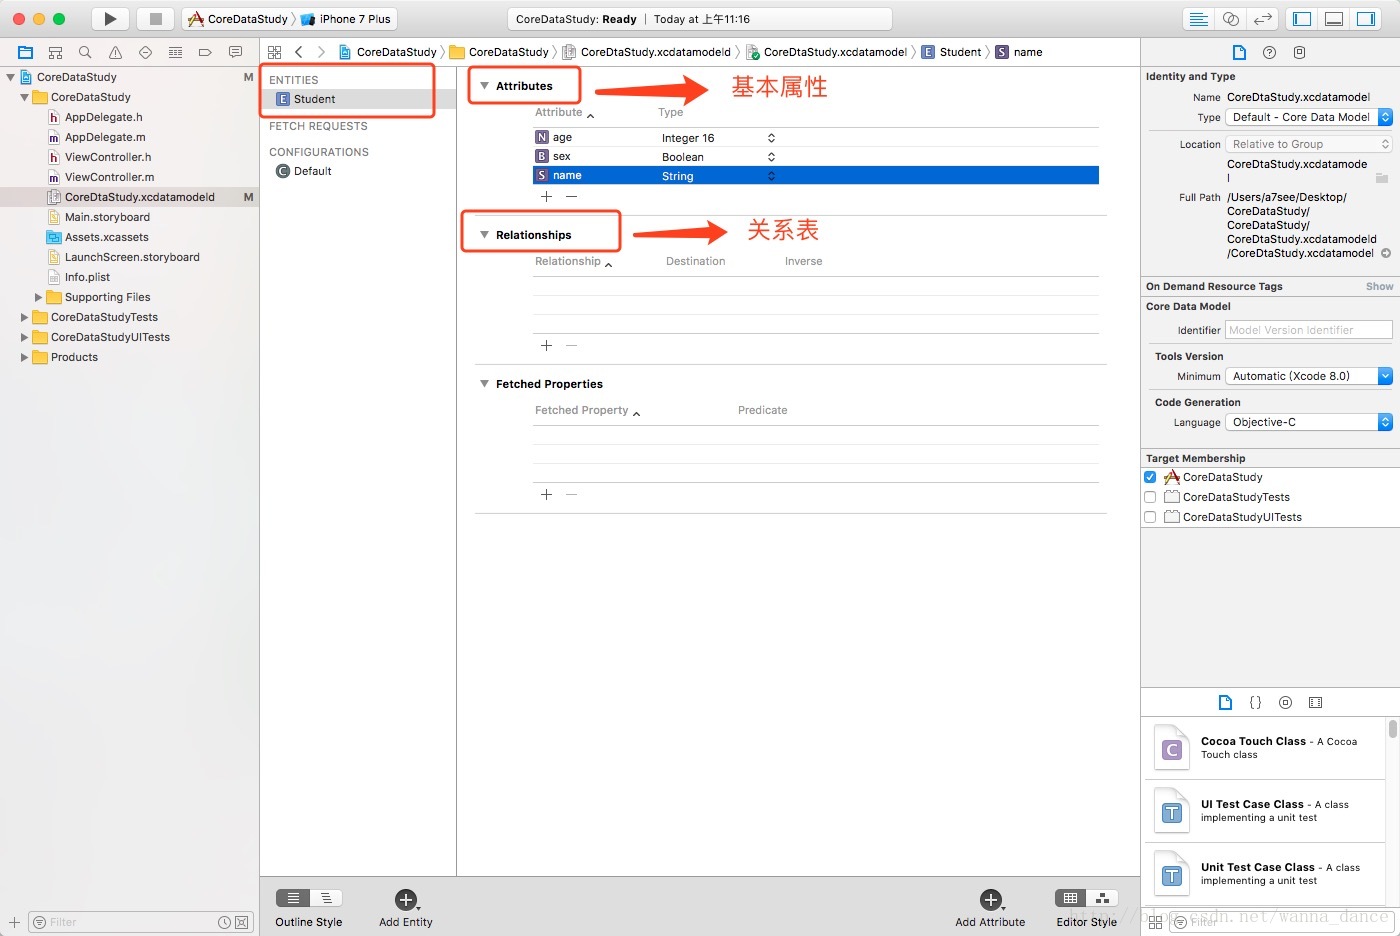1400x936 pixels.
Task: Open the Find navigator
Action: 85,52
